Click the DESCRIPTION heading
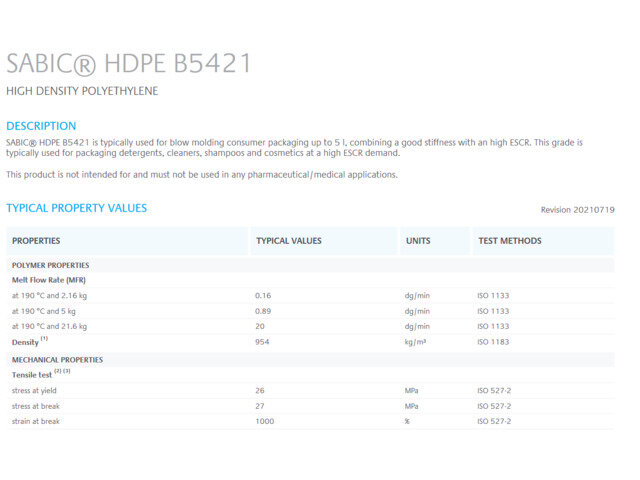The height and width of the screenshot is (480, 640). (41, 126)
